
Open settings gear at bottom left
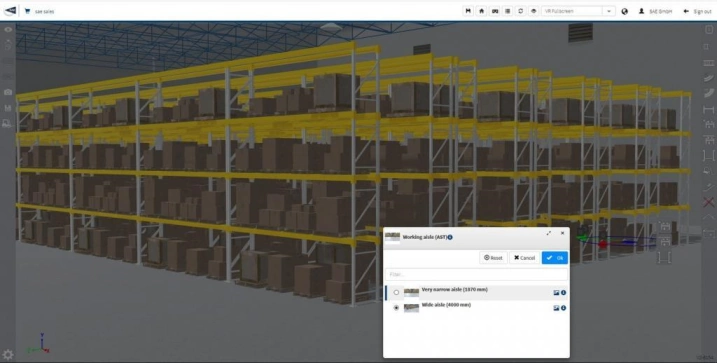[8, 354]
